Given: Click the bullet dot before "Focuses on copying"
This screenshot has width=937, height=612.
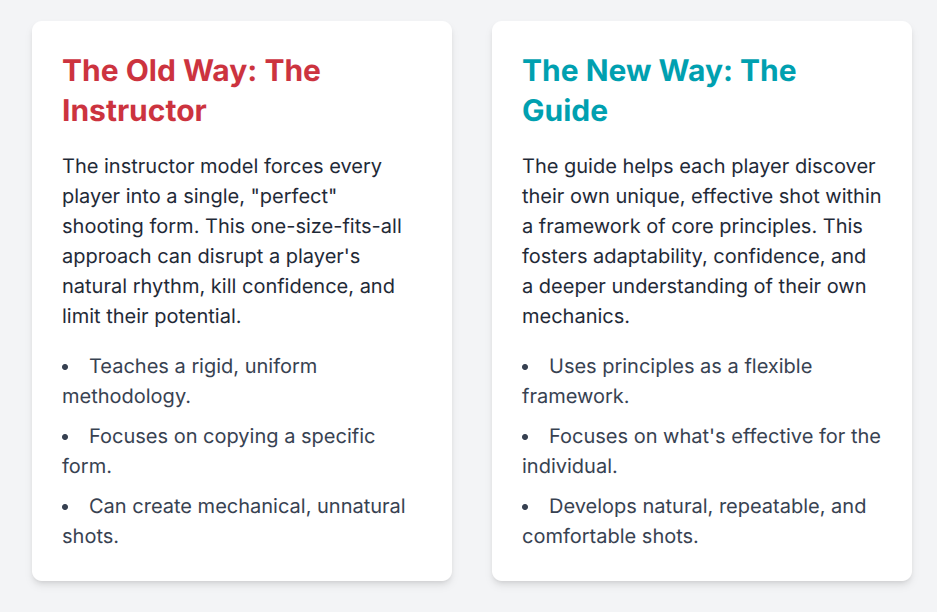Looking at the screenshot, I should [66, 438].
